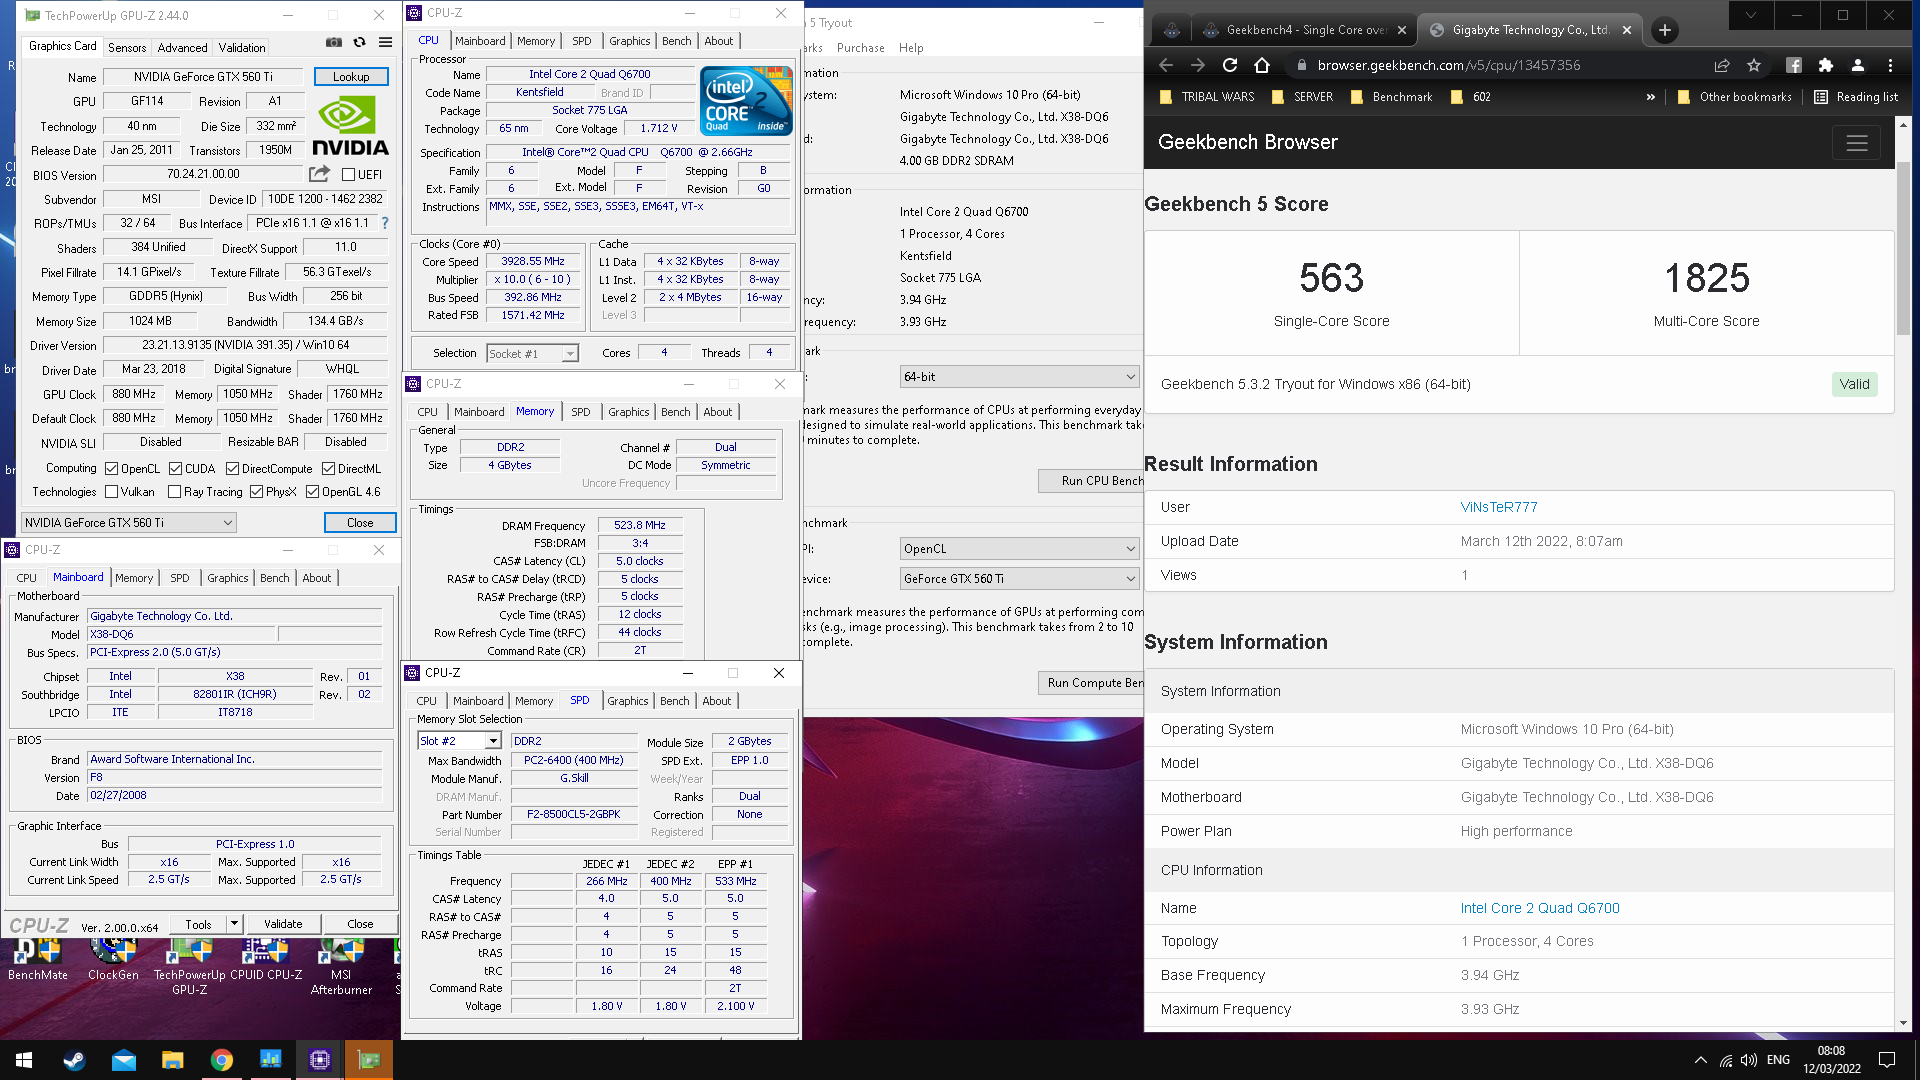Click the NVIDIA logo in GPU-Z
The width and height of the screenshot is (1920, 1080).
pyautogui.click(x=350, y=126)
